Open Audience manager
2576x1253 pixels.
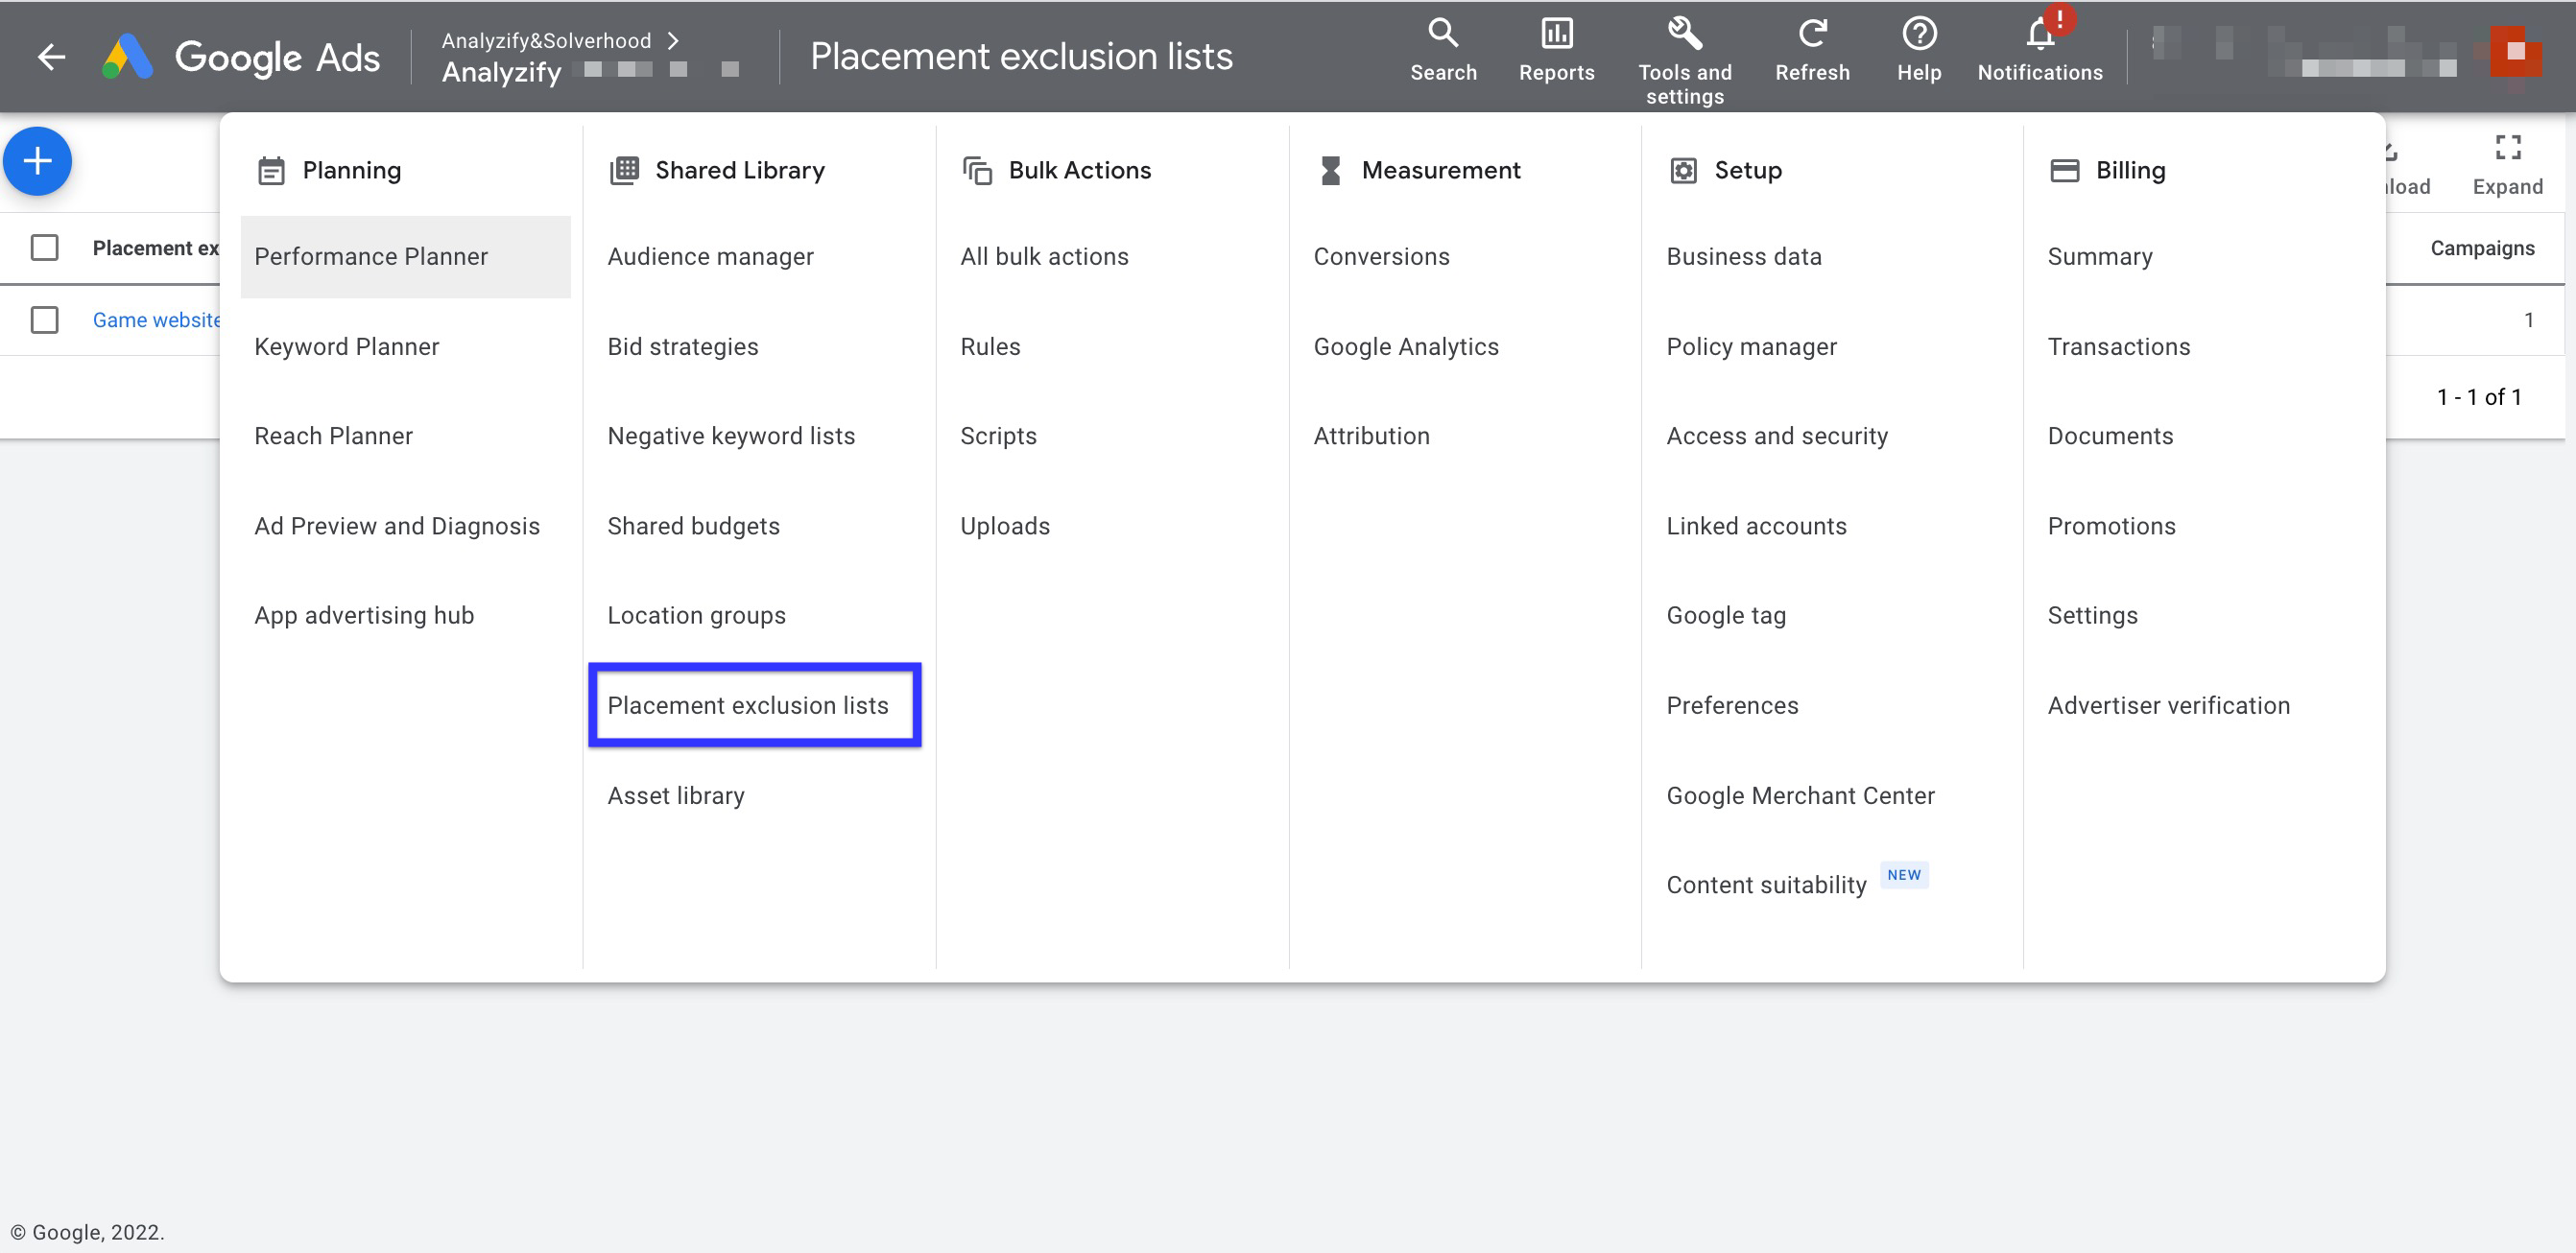710,257
